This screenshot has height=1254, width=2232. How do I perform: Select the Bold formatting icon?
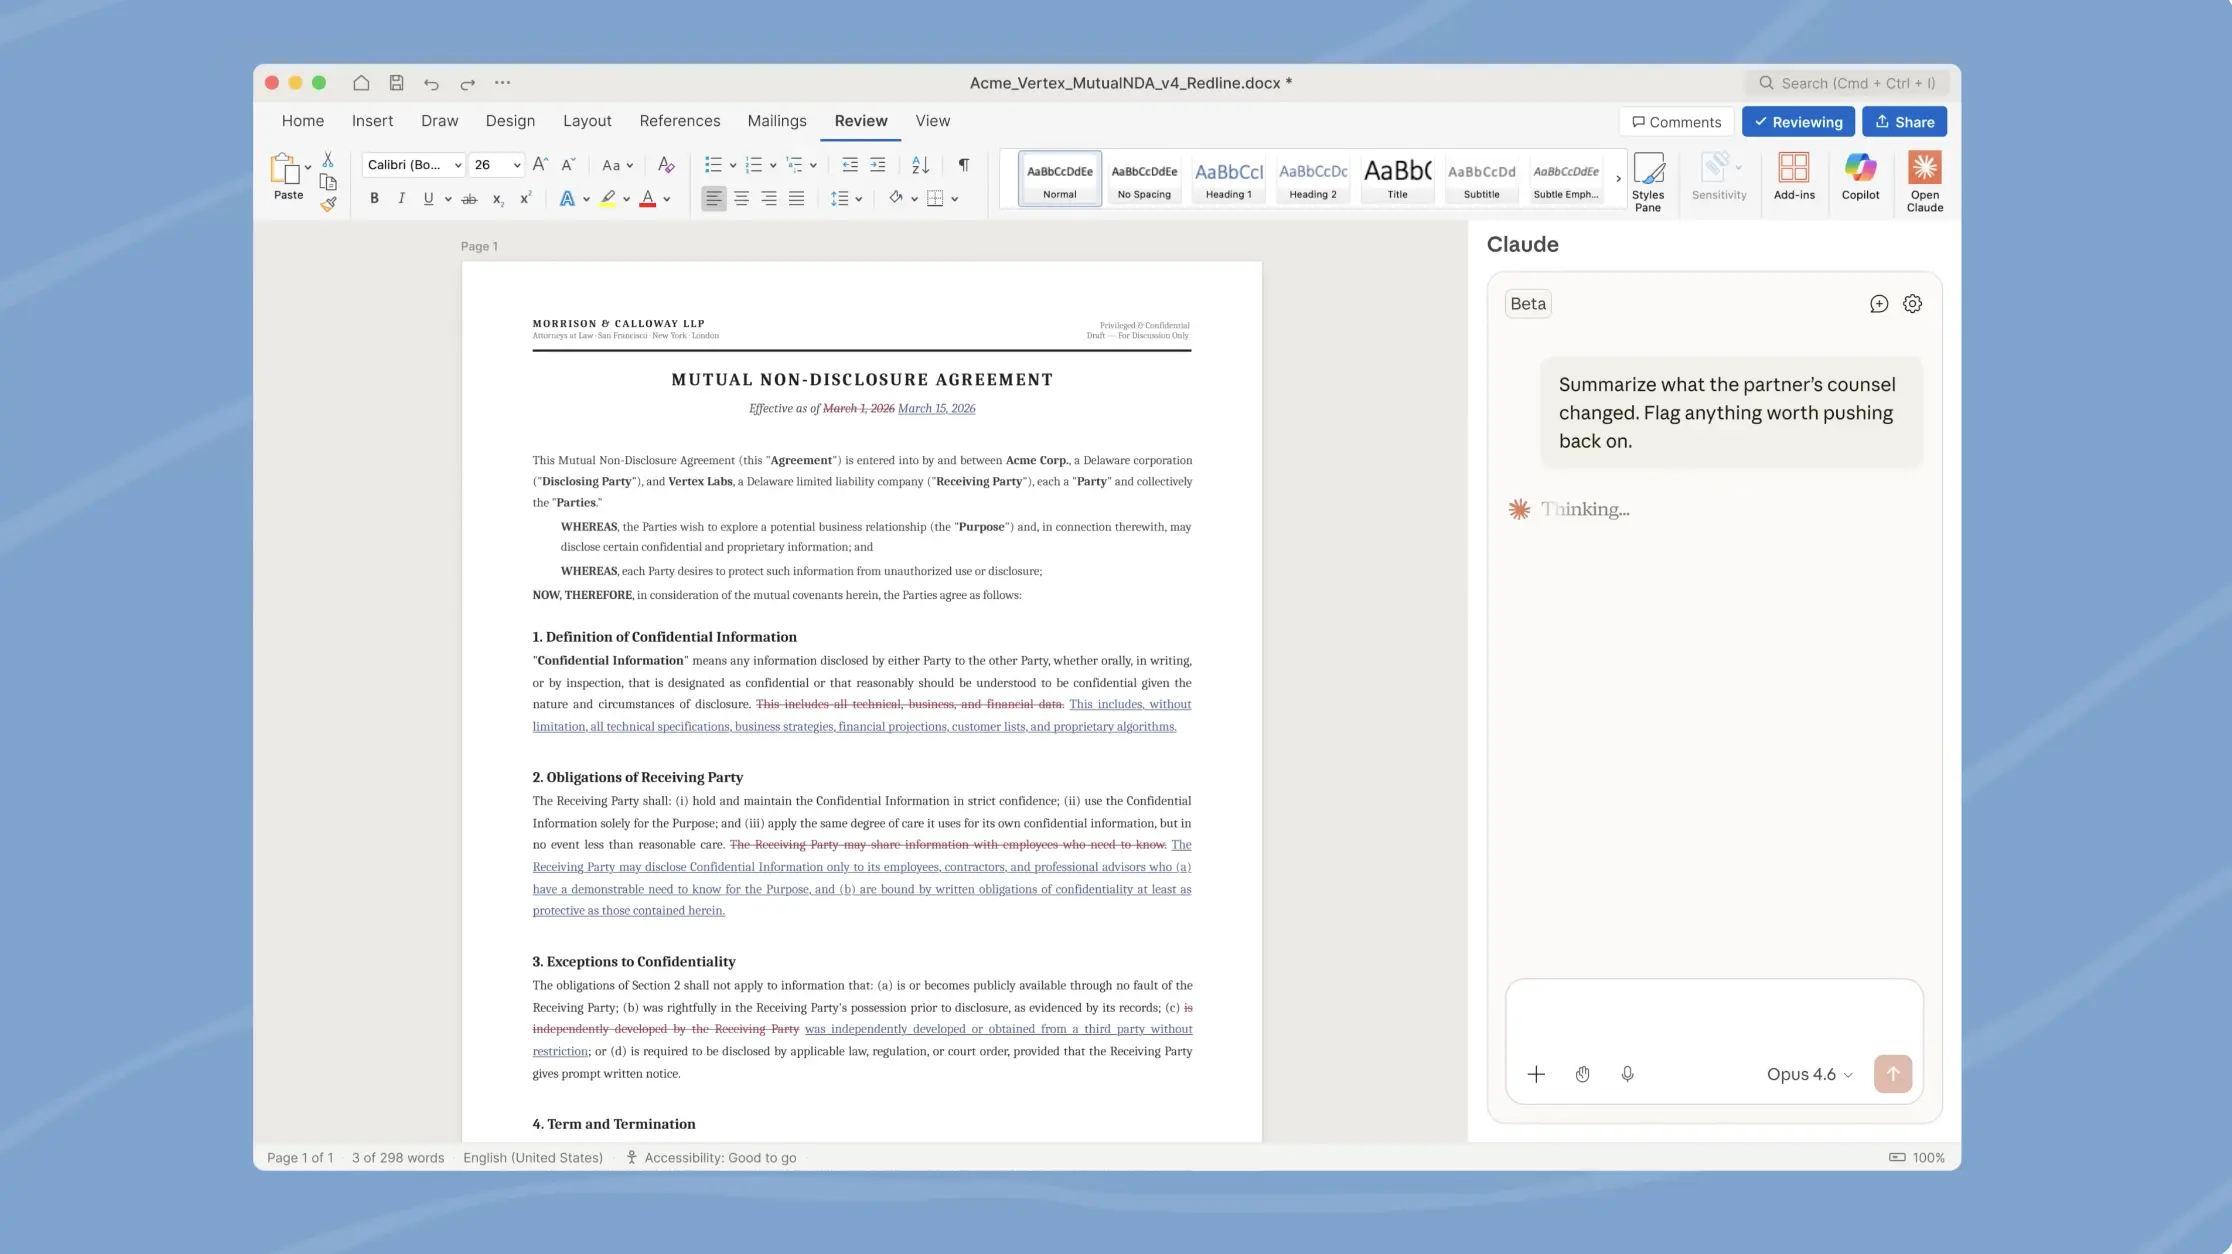pyautogui.click(x=374, y=198)
